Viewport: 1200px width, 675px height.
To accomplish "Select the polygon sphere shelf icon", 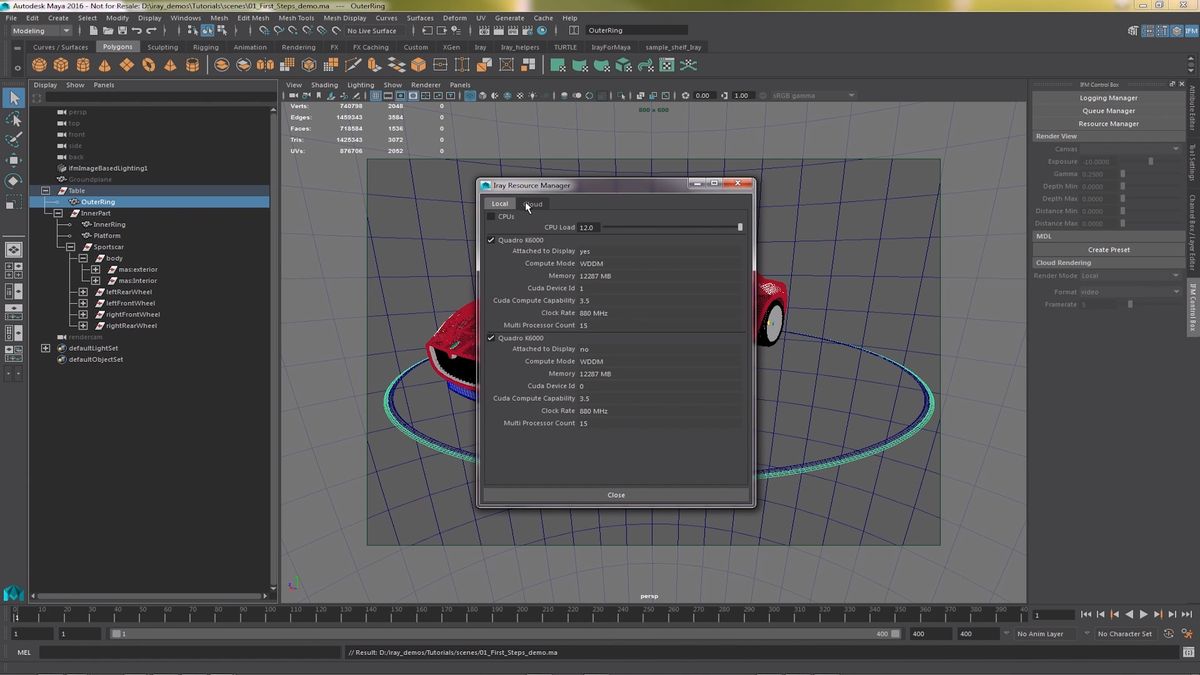I will tap(39, 65).
